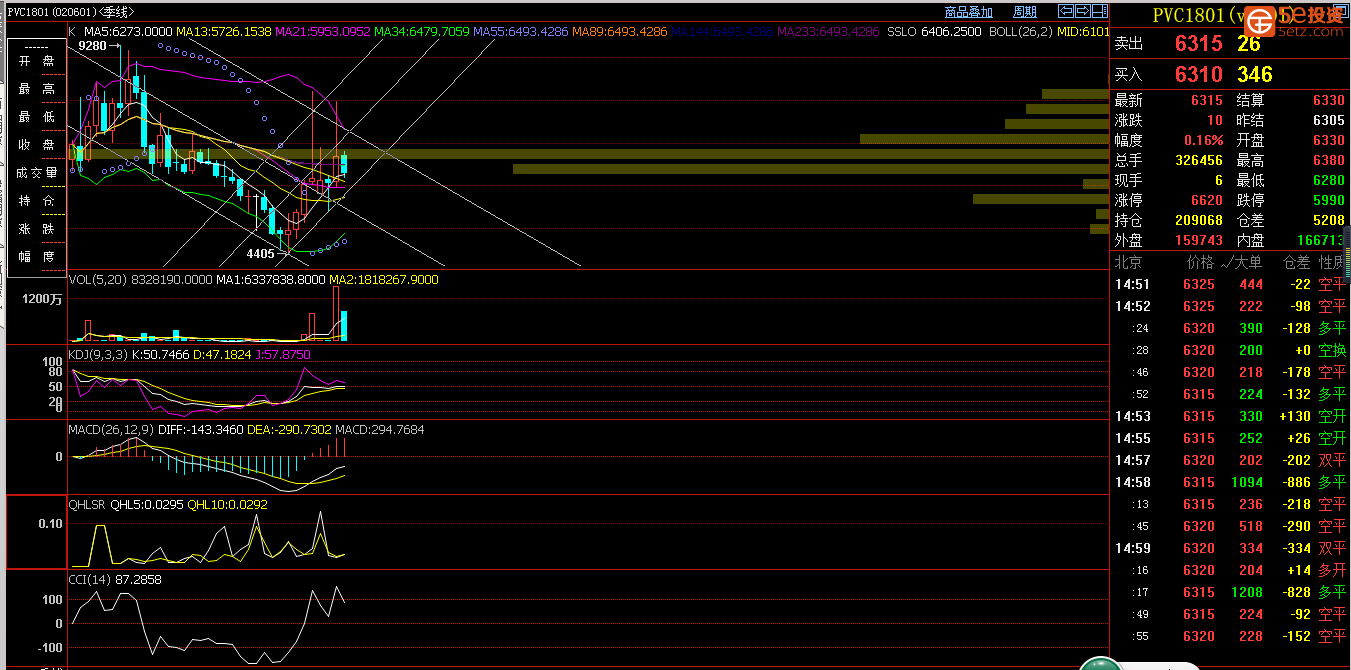Click the 最新 latest price value
The image size is (1351, 670).
(x=1207, y=100)
